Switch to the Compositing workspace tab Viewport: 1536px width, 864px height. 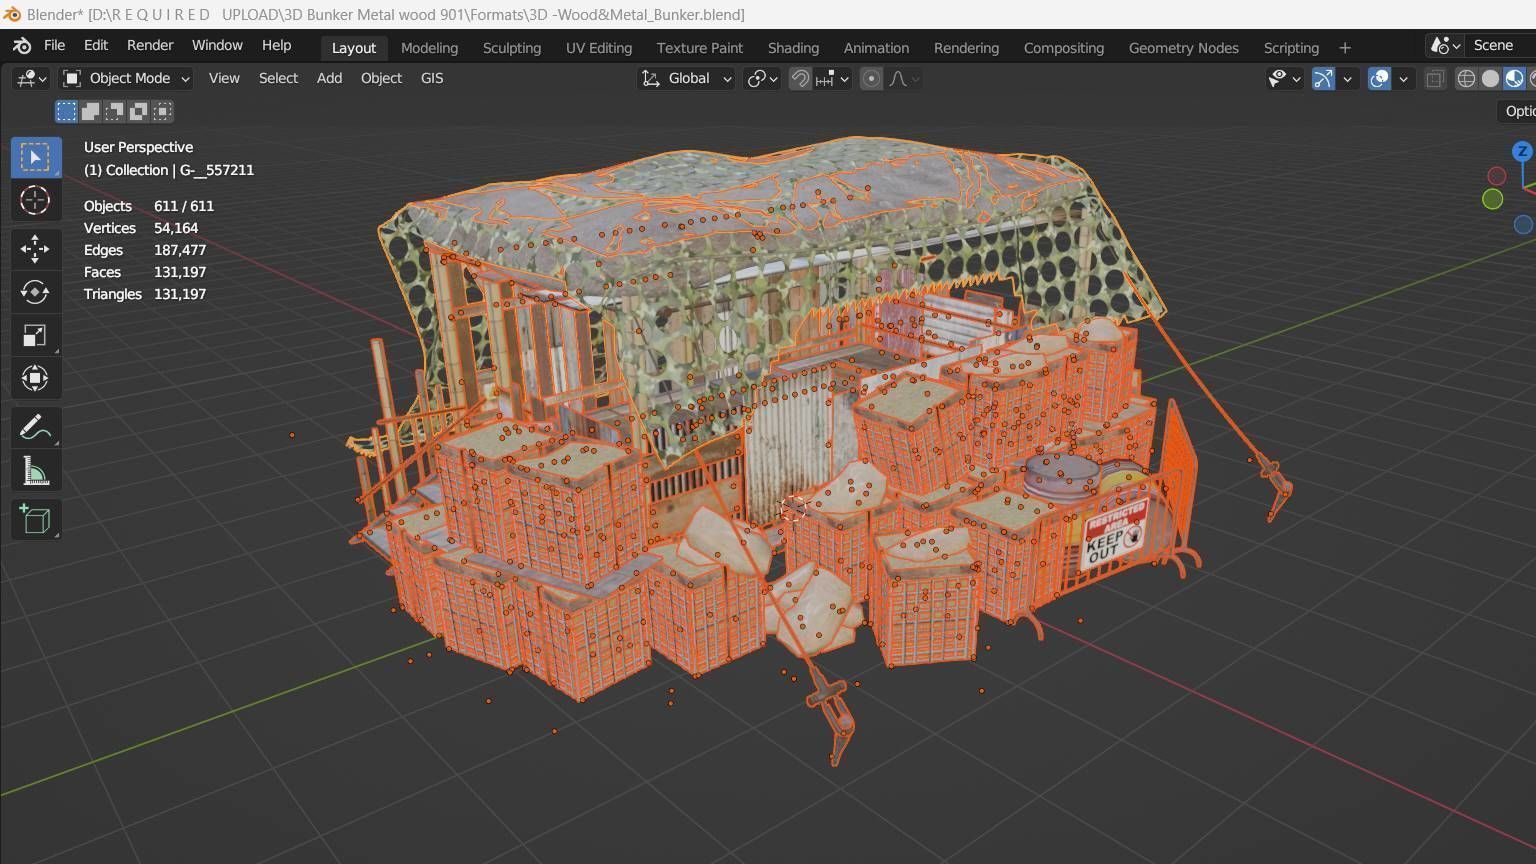coord(1064,47)
